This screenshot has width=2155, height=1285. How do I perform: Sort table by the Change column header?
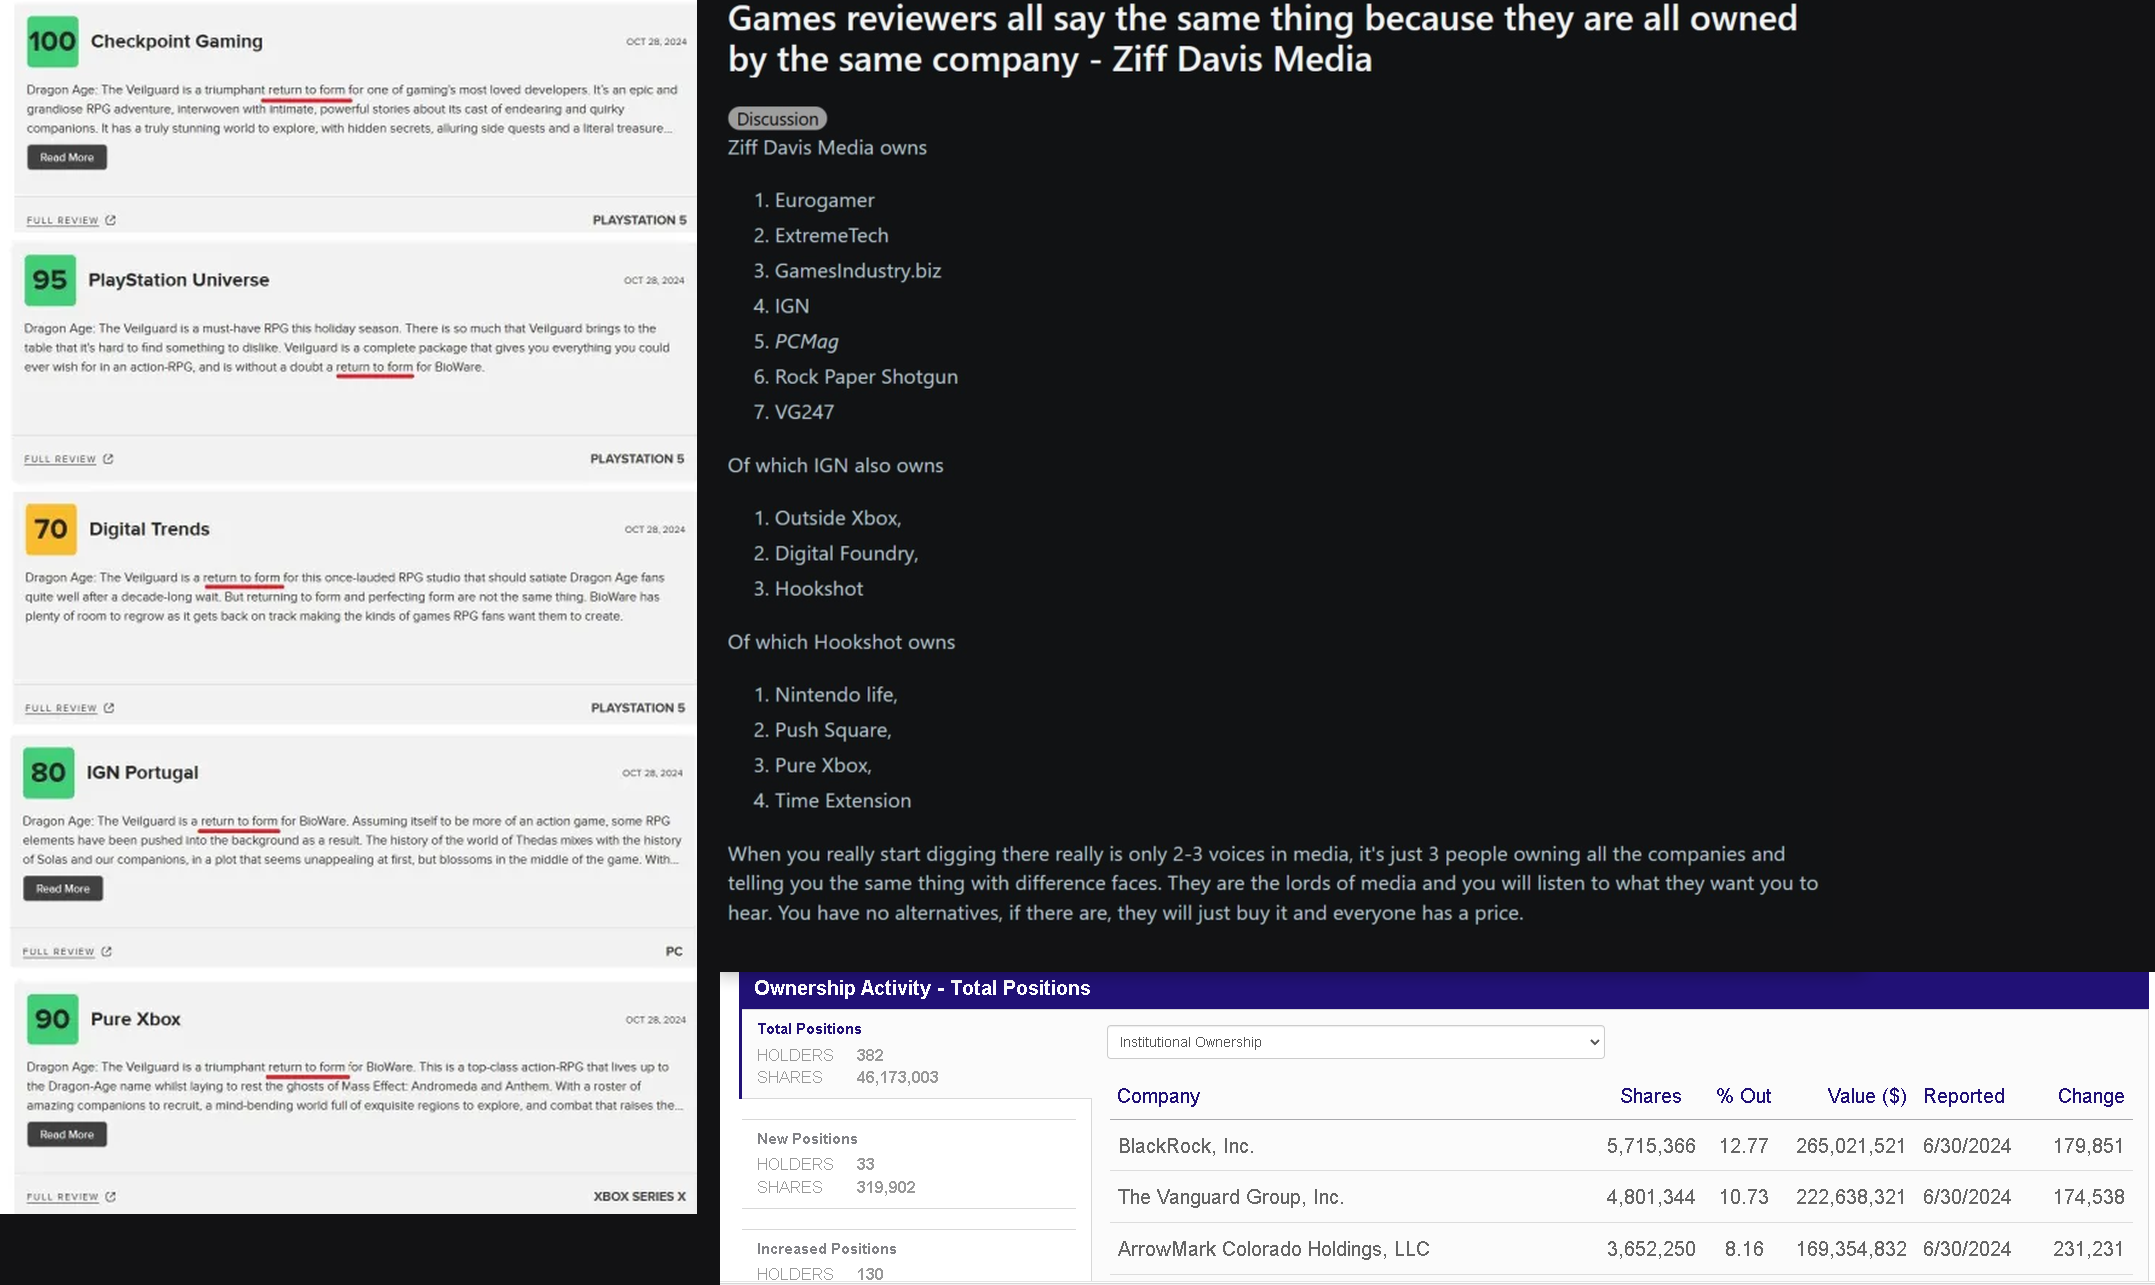[x=2091, y=1096]
